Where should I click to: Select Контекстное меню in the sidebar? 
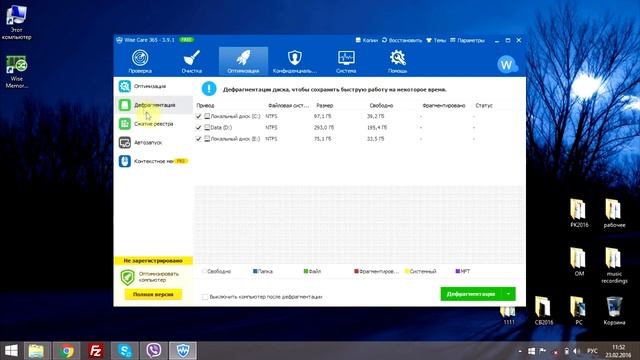pos(153,161)
